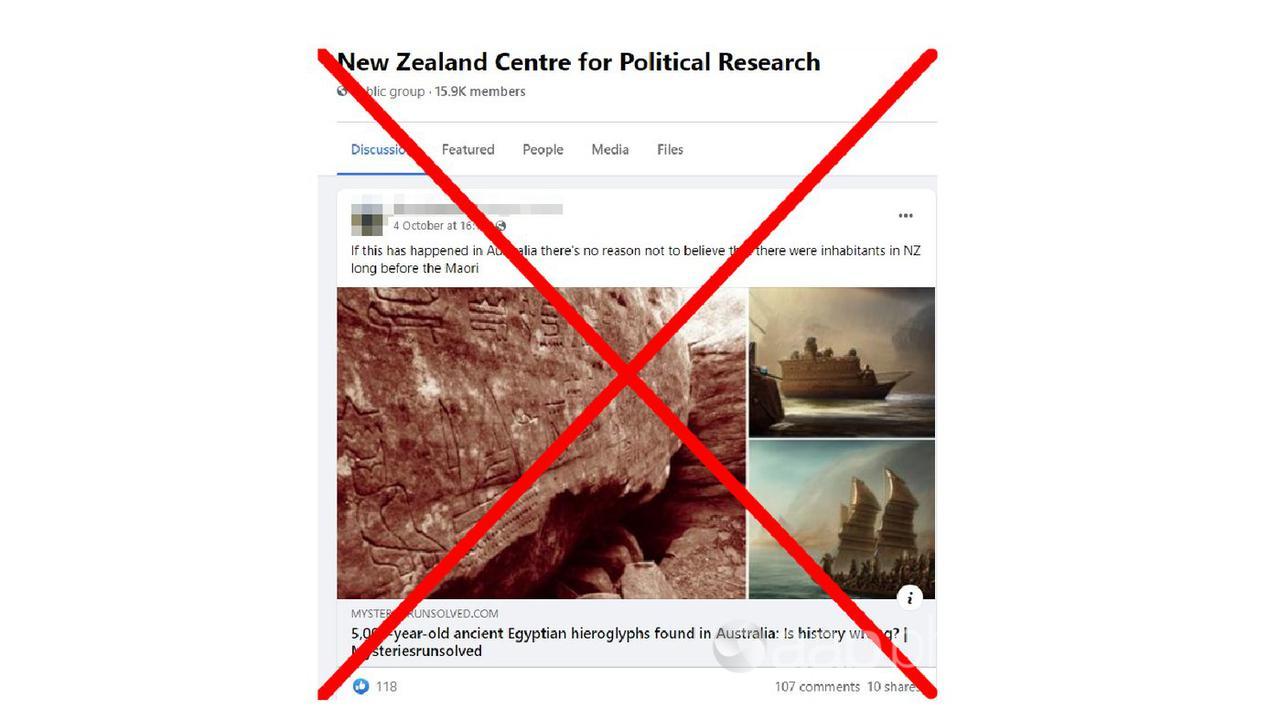This screenshot has height=720, width=1280.
Task: Click the public group globe icon
Action: pos(342,91)
